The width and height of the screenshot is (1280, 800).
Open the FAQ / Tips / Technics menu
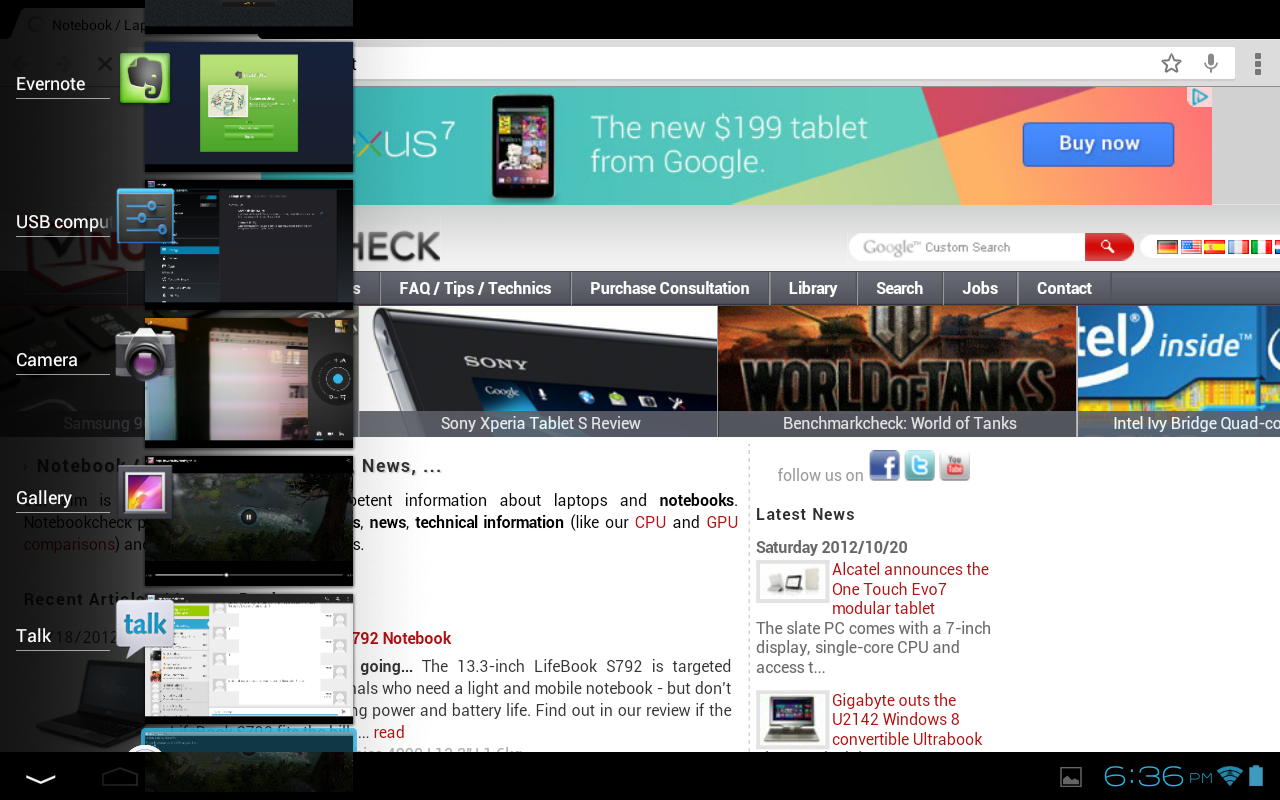[475, 288]
